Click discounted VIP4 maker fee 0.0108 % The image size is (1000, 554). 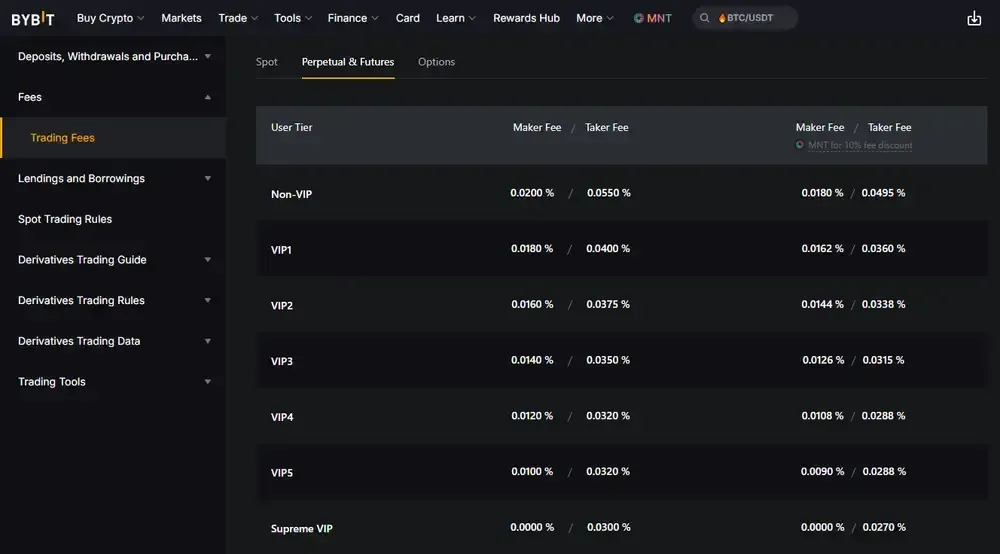point(822,416)
